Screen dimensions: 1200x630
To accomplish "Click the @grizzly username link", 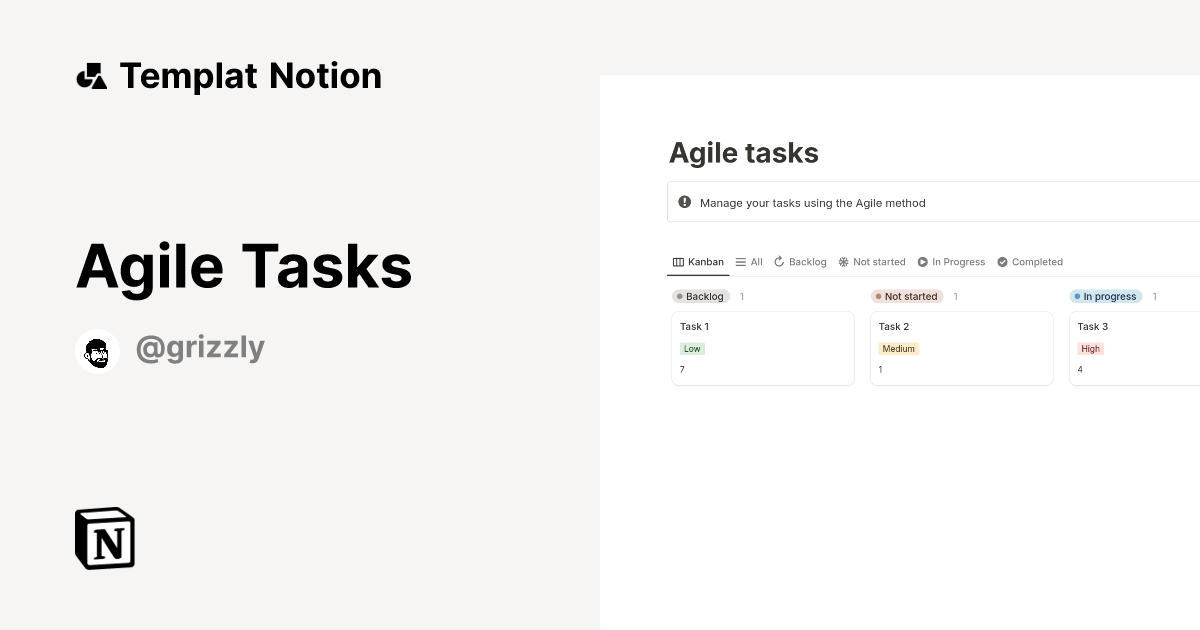I will [200, 347].
